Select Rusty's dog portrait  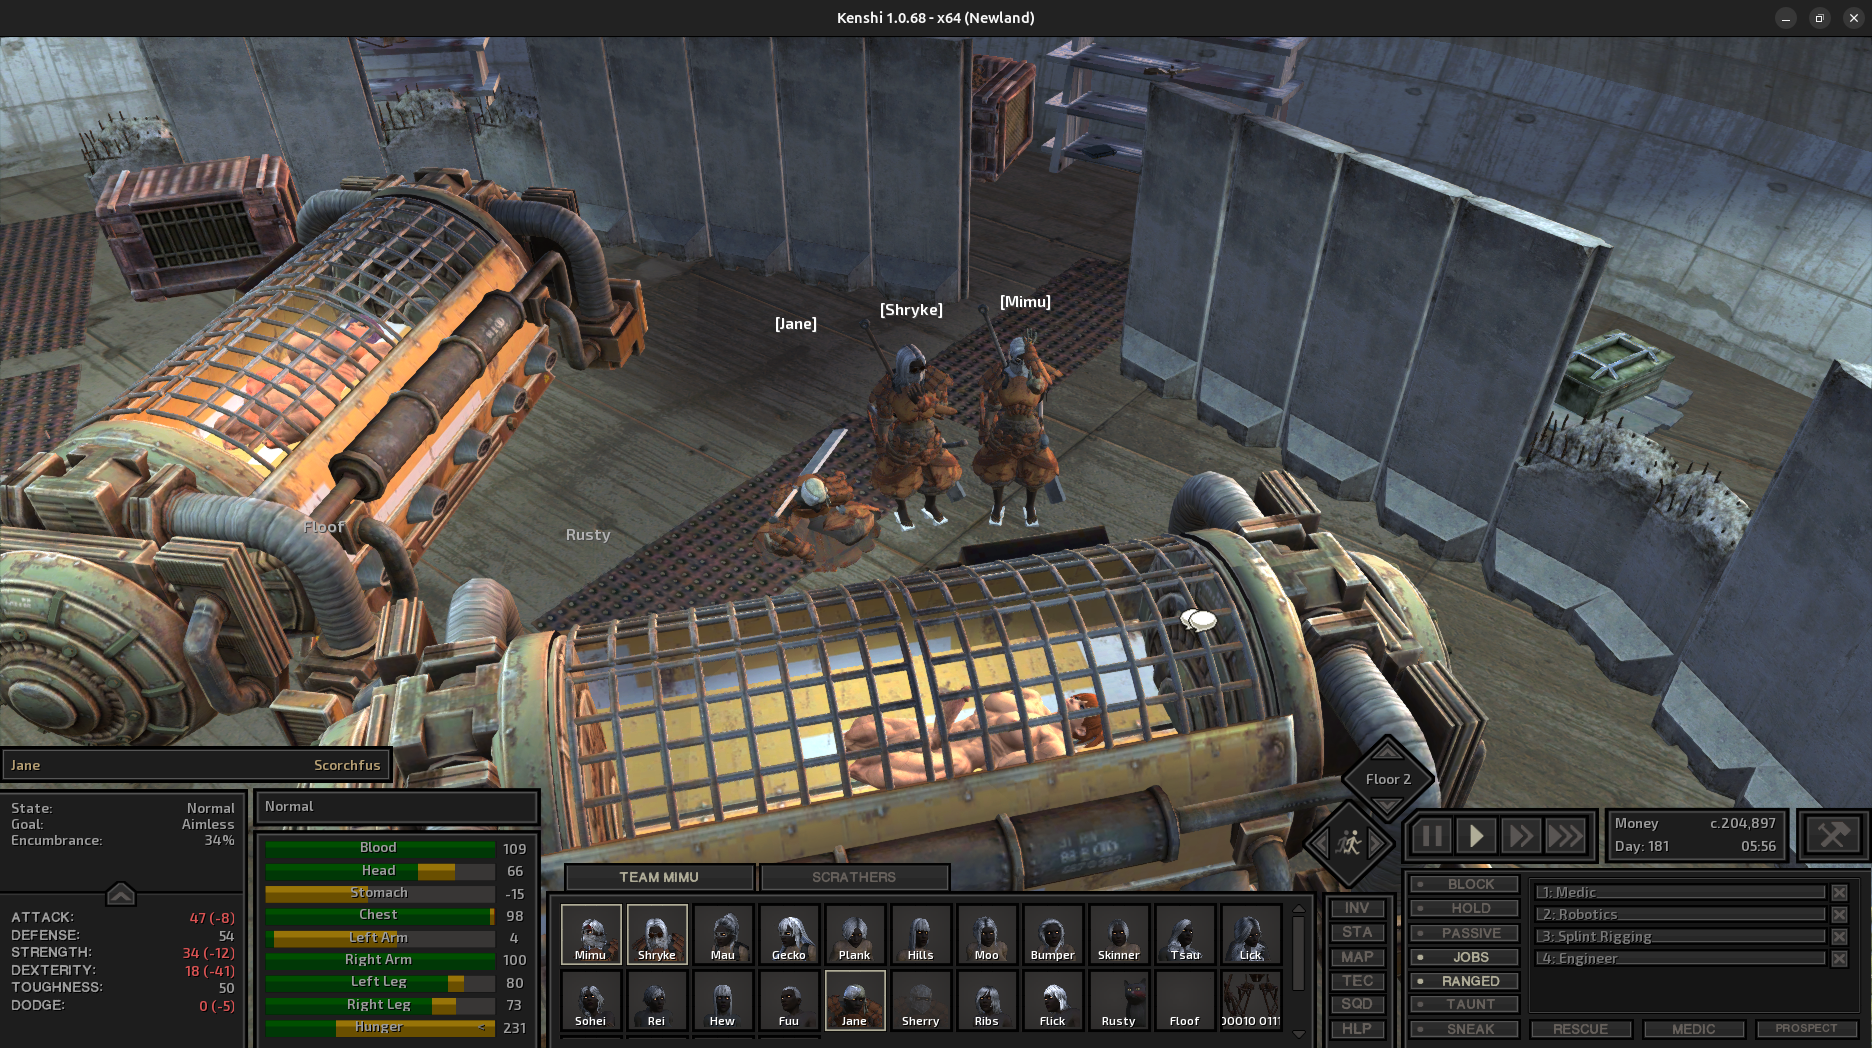[x=1118, y=1000]
